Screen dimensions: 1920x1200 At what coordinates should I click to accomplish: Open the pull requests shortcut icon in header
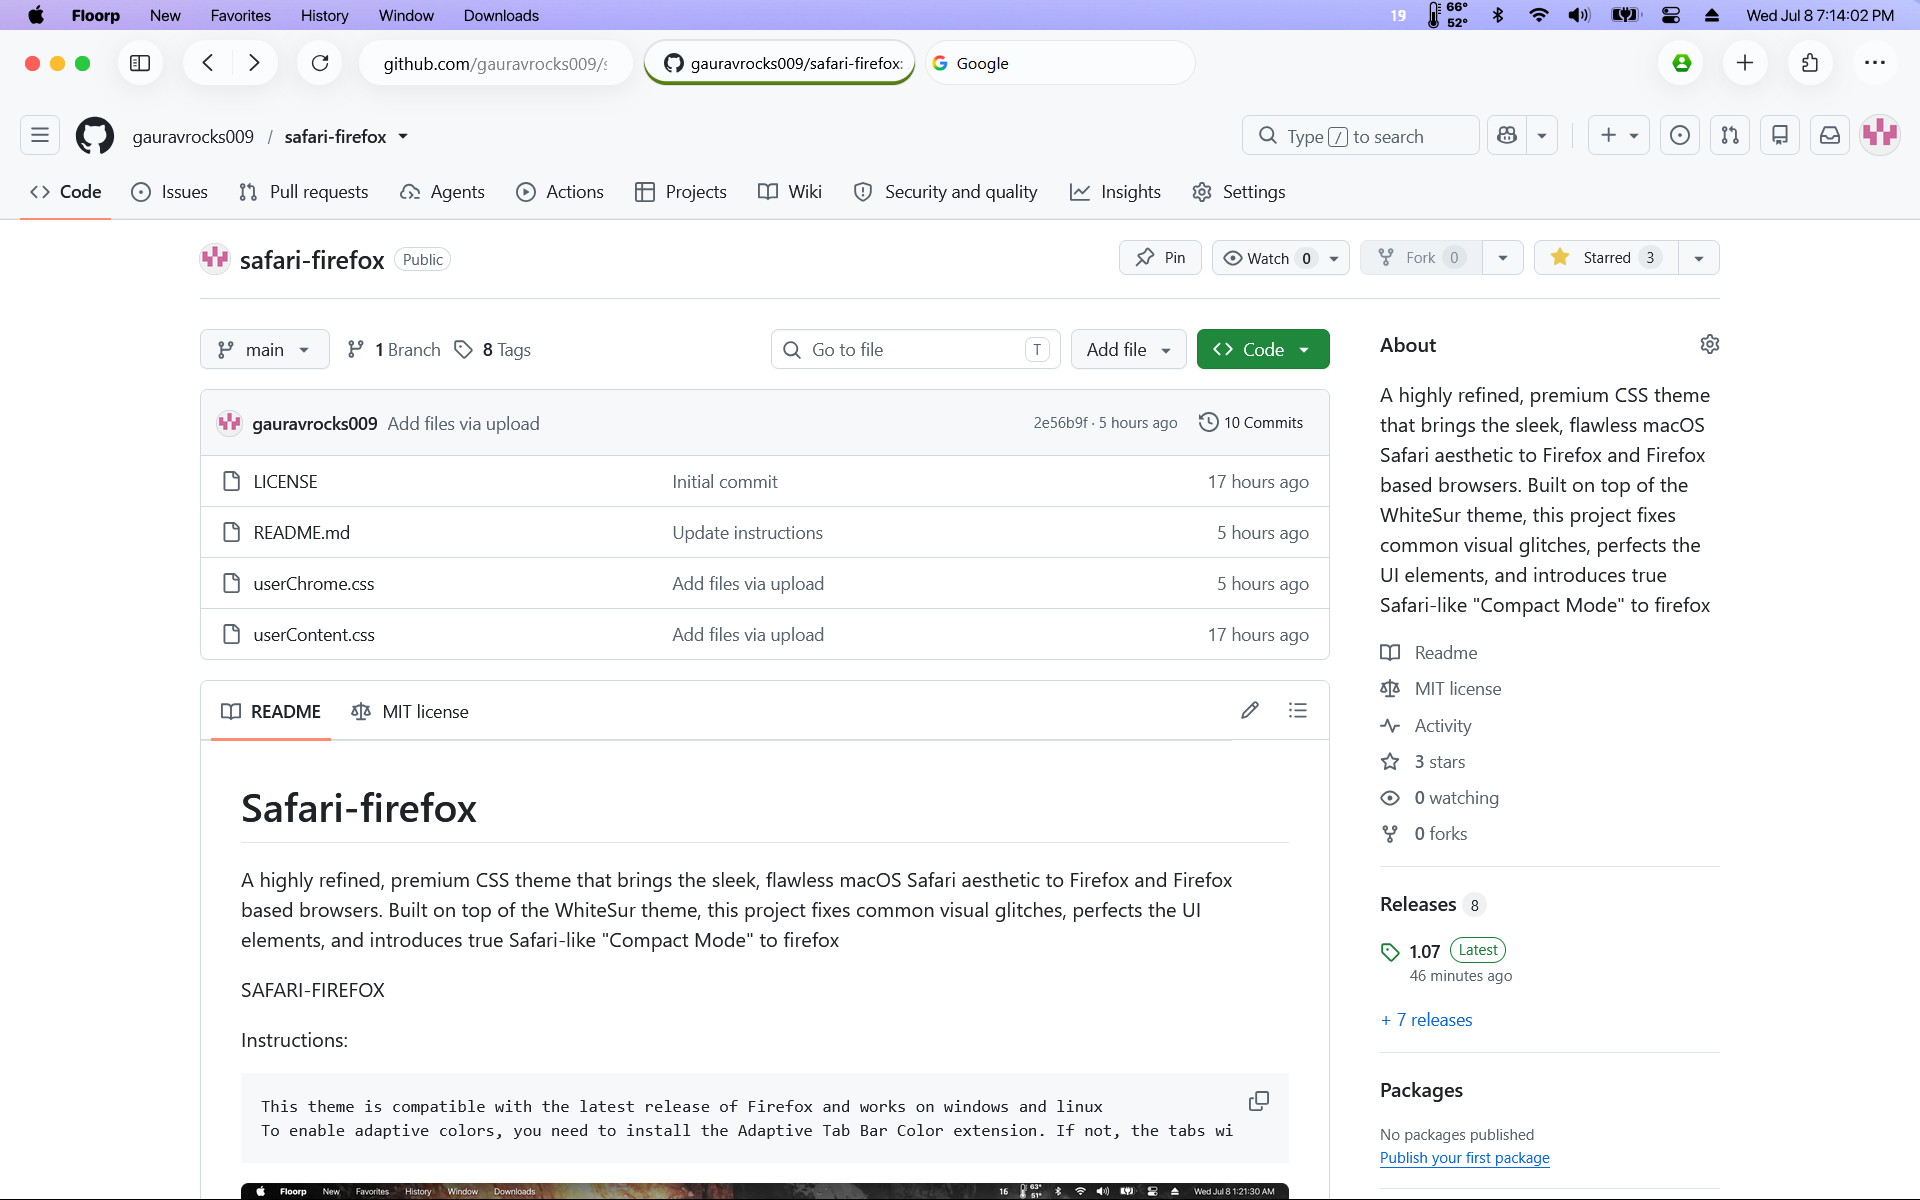coord(1730,135)
